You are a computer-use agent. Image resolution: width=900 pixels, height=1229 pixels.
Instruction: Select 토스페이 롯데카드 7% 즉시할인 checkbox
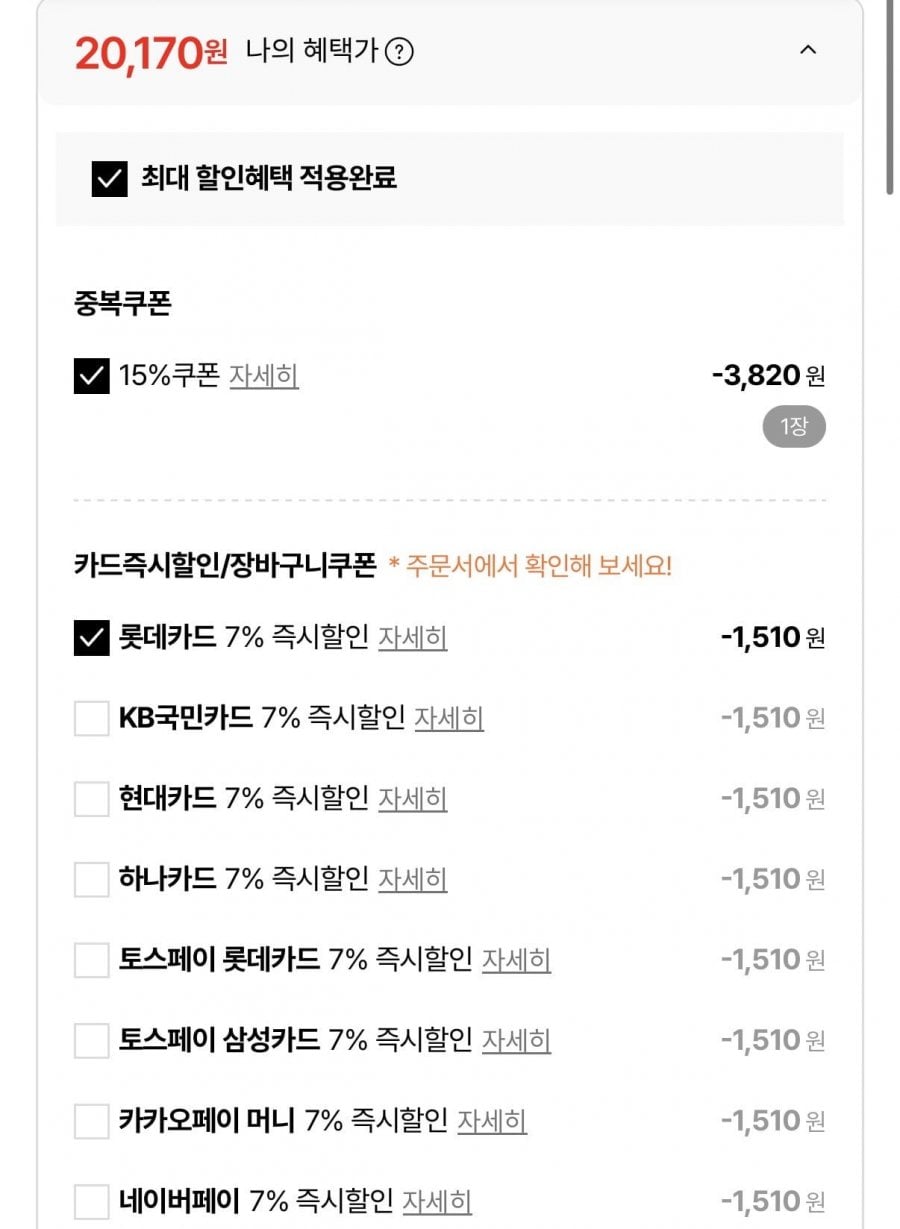click(x=91, y=960)
